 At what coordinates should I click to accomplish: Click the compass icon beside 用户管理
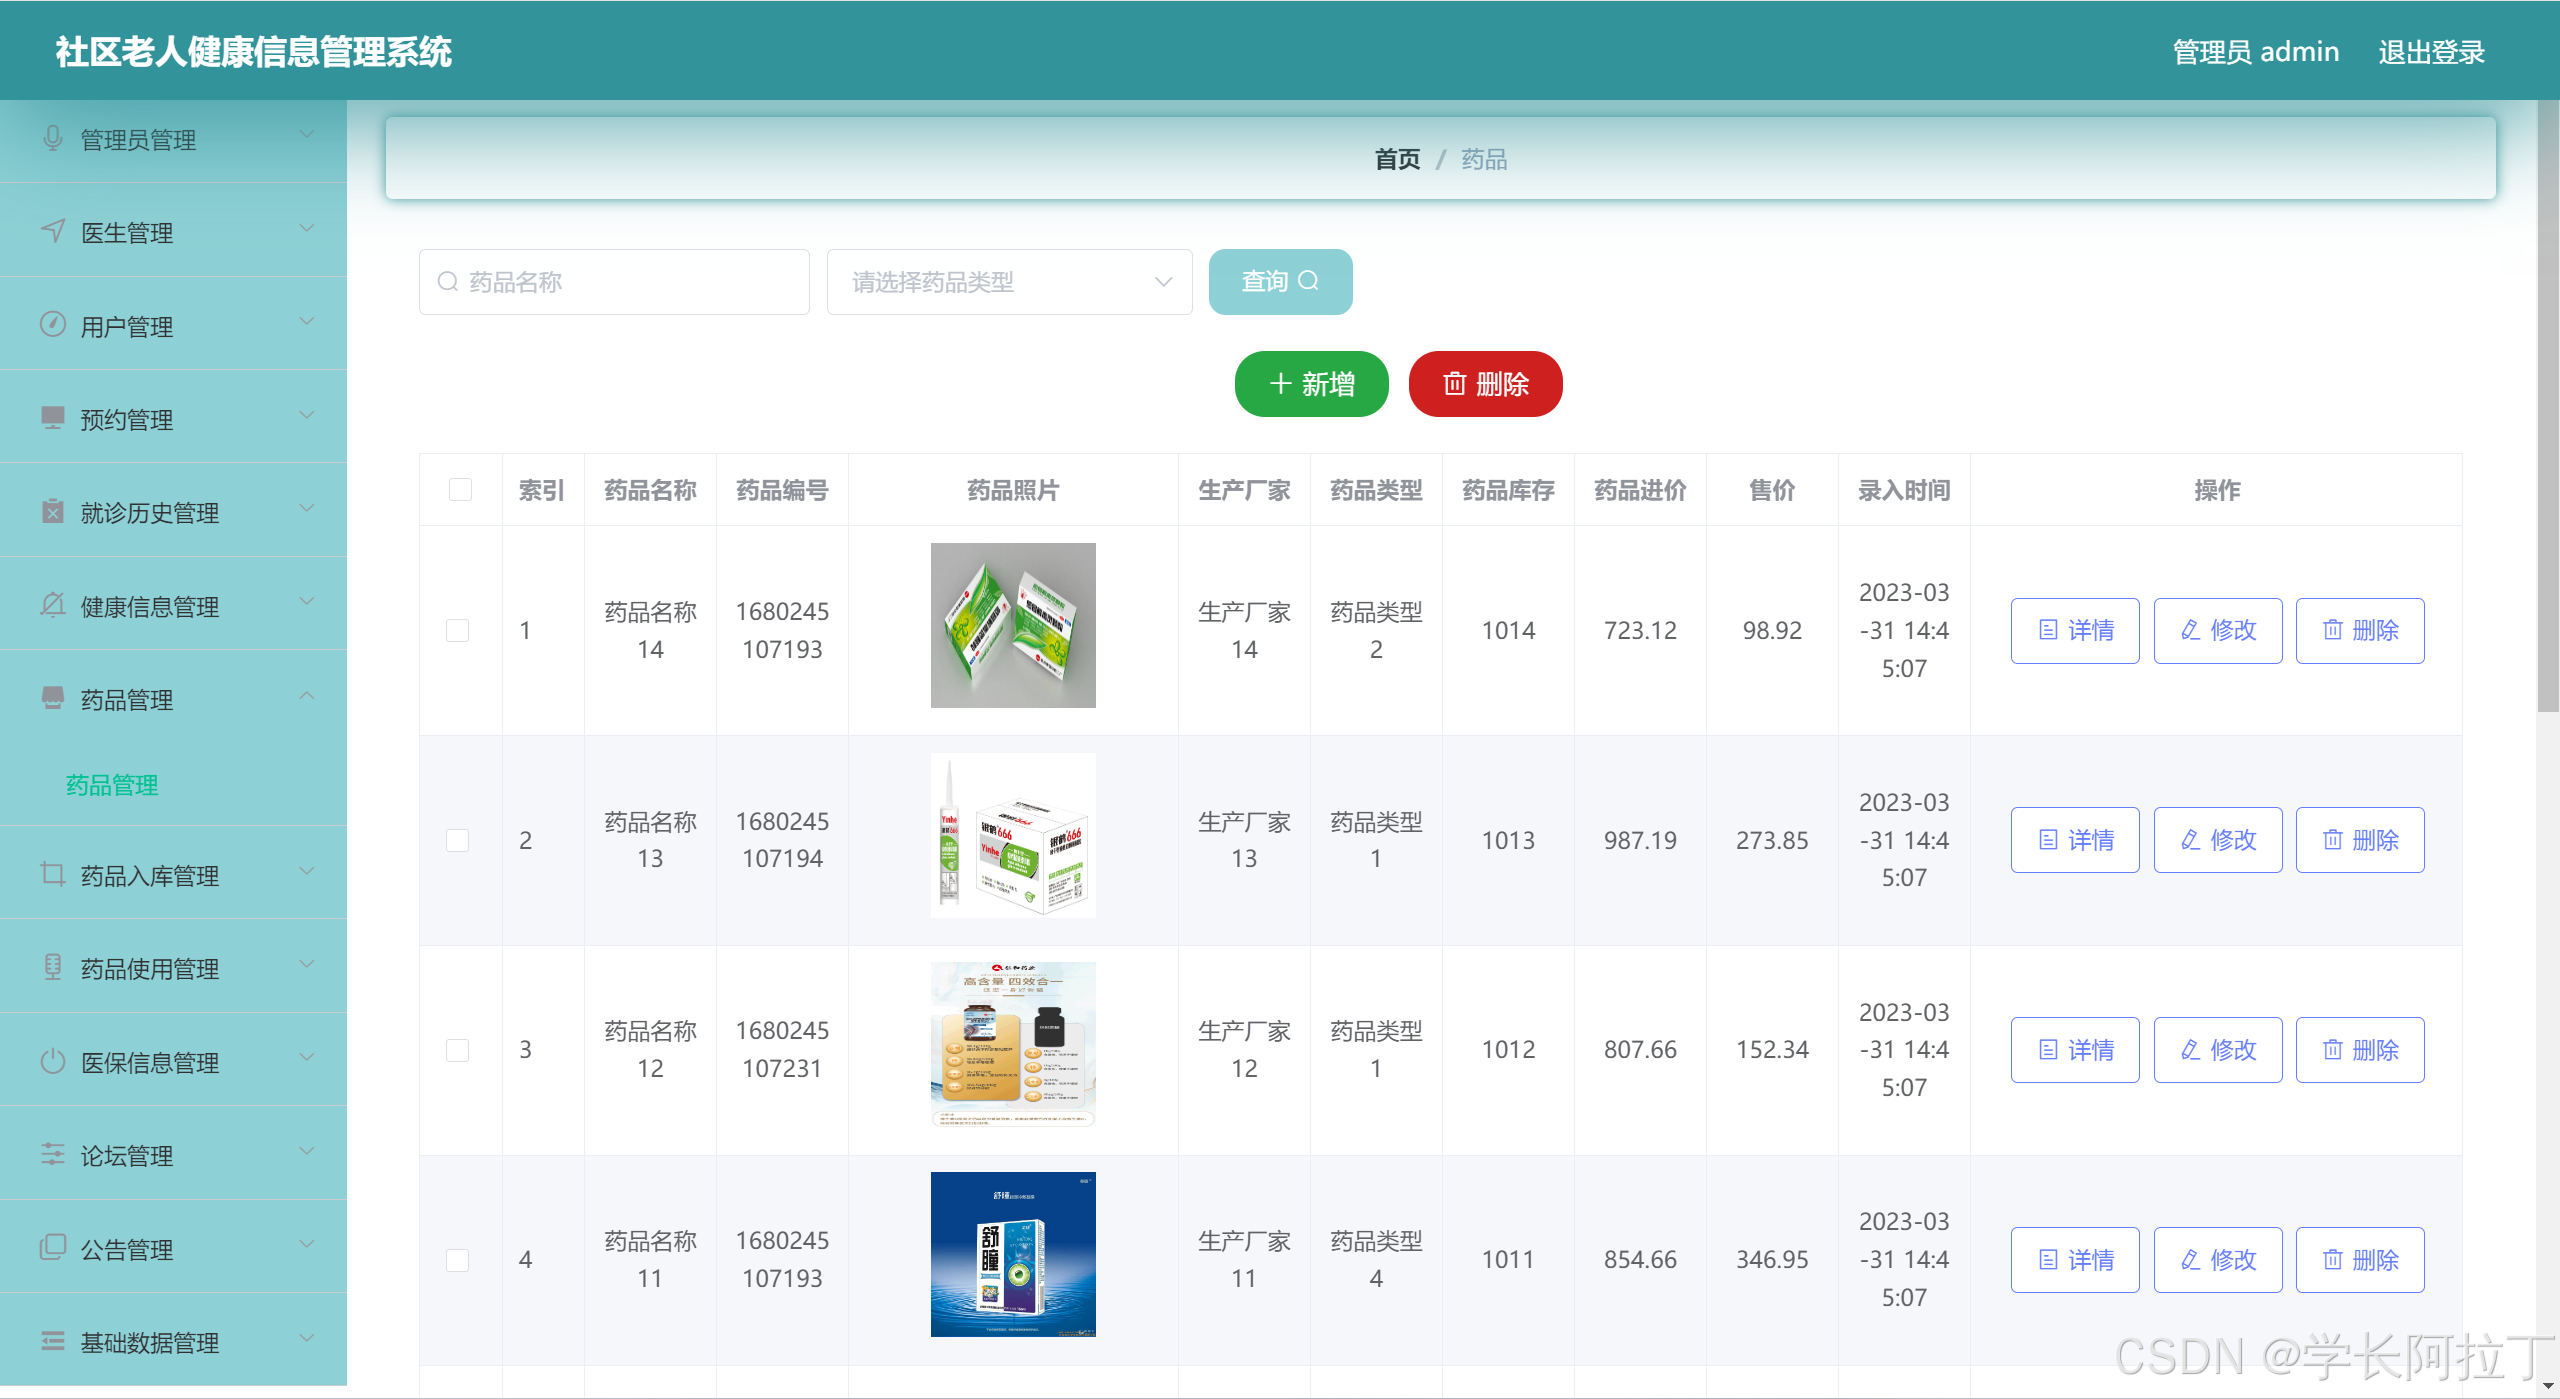coord(53,325)
